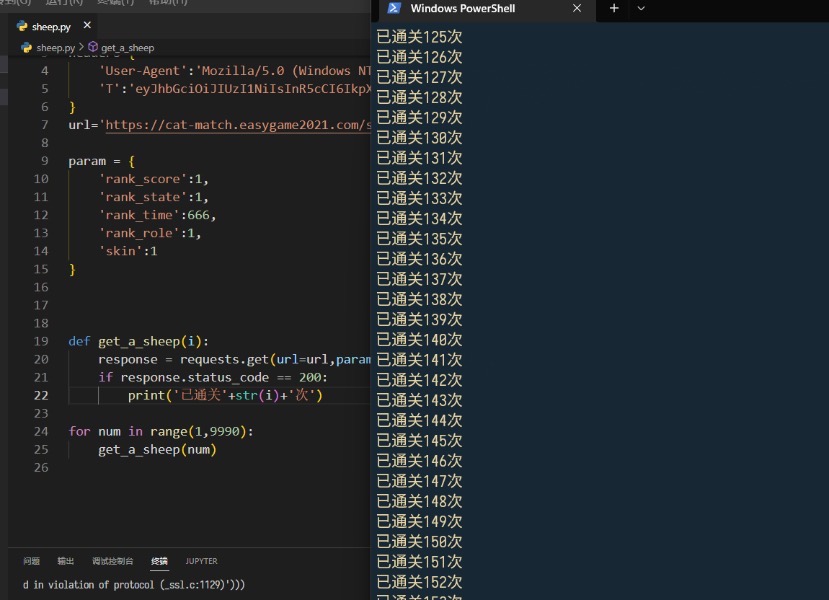Open the get_a_sheep breadcrumb dropdown
This screenshot has height=600, width=829.
tap(127, 47)
